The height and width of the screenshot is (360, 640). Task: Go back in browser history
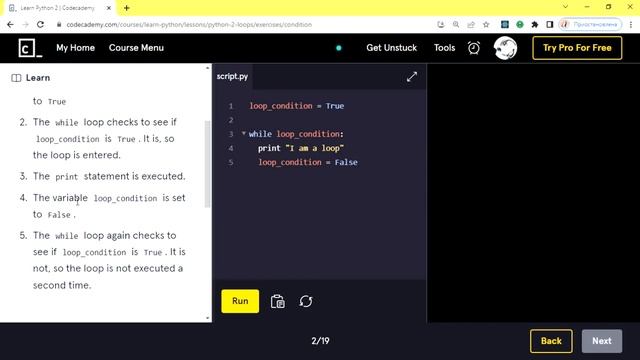tap(10, 24)
